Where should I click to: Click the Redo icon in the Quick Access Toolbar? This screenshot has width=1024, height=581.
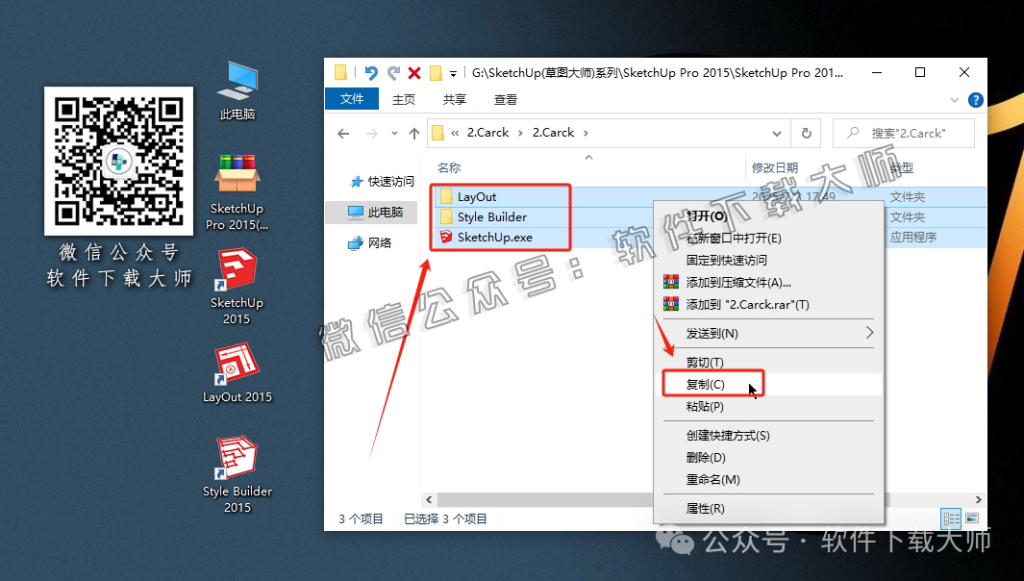394,72
